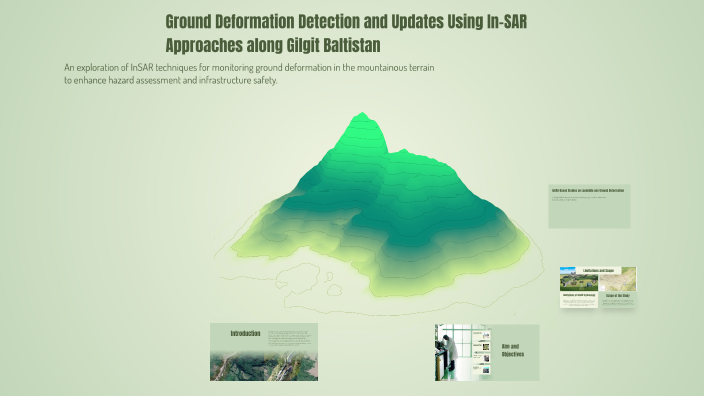
Task: Open the InSAR-Based Studies topic card
Action: coord(589,206)
